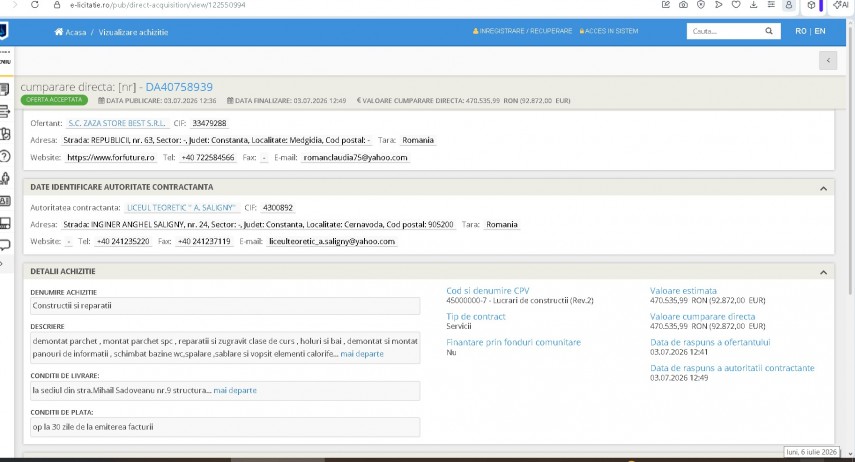Click Vizualizare achizitie breadcrumb
Viewport: 855px width, 462px height.
(x=134, y=32)
